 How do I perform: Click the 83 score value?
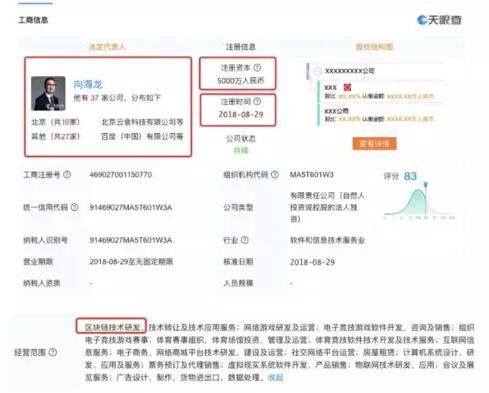tap(410, 176)
